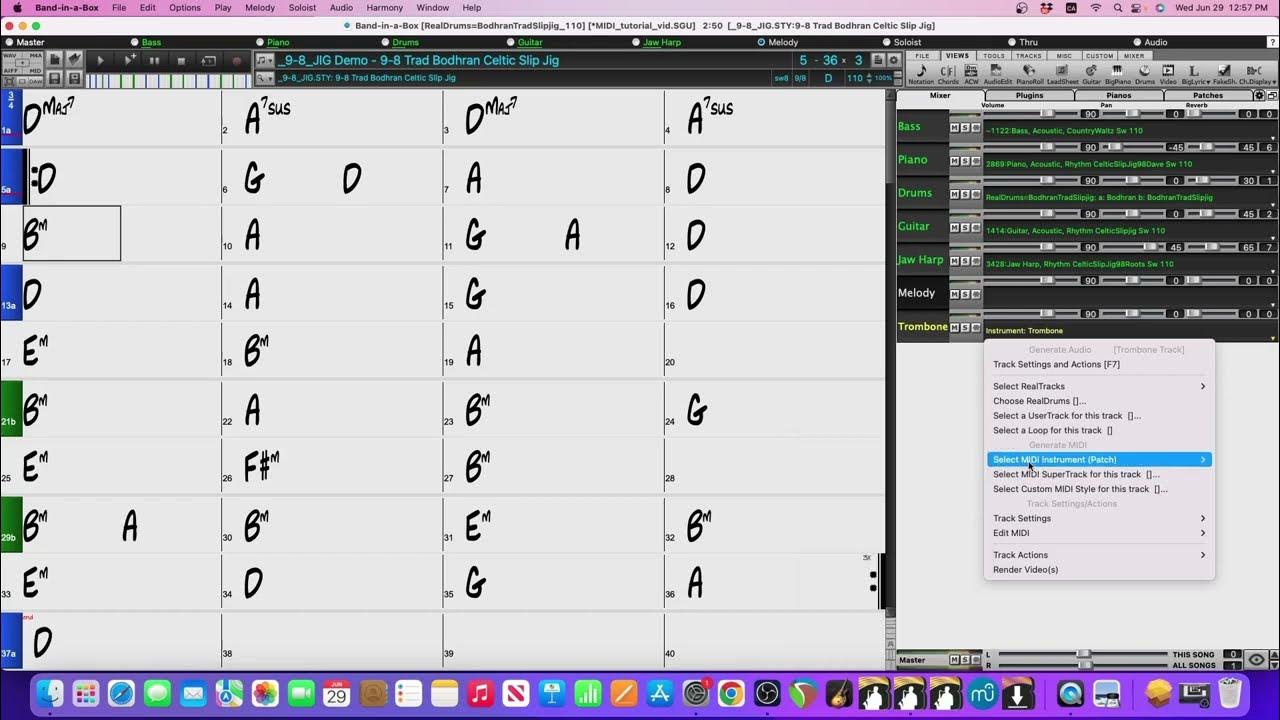Click the style picker search icon
Screen dimensions: 1280x720
(264, 78)
